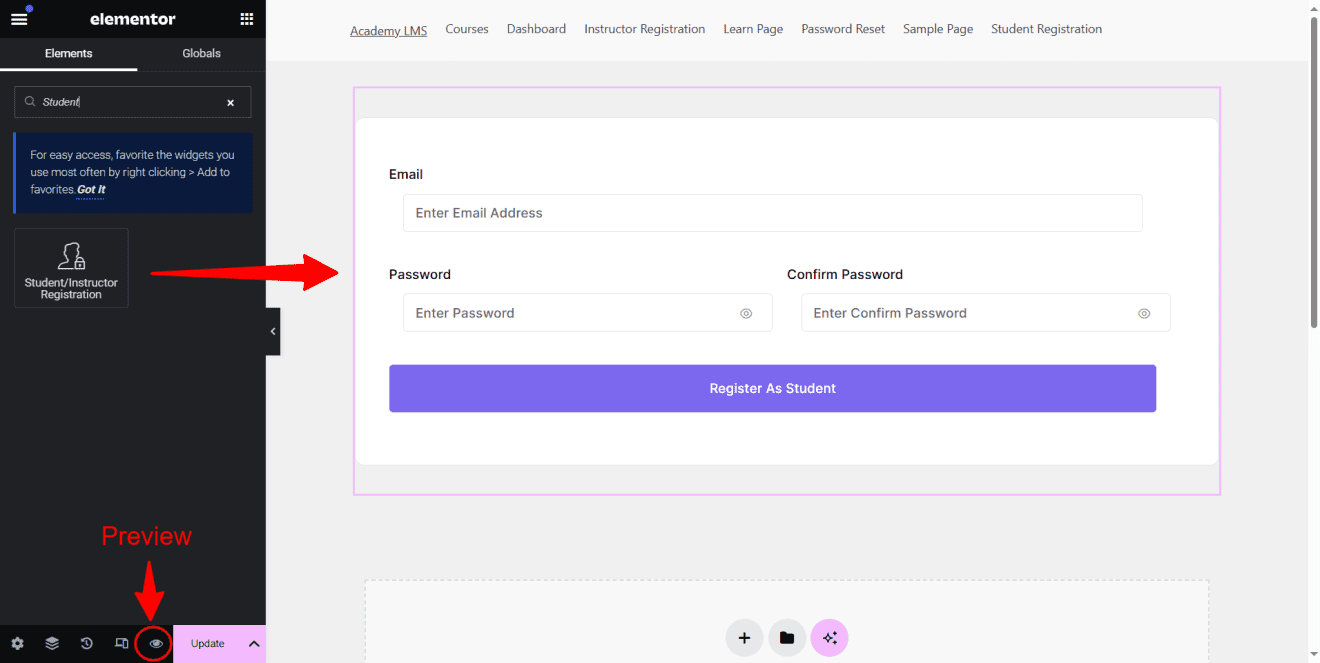Toggle visibility of the Confirm Password field
The height and width of the screenshot is (663, 1320).
click(1144, 313)
